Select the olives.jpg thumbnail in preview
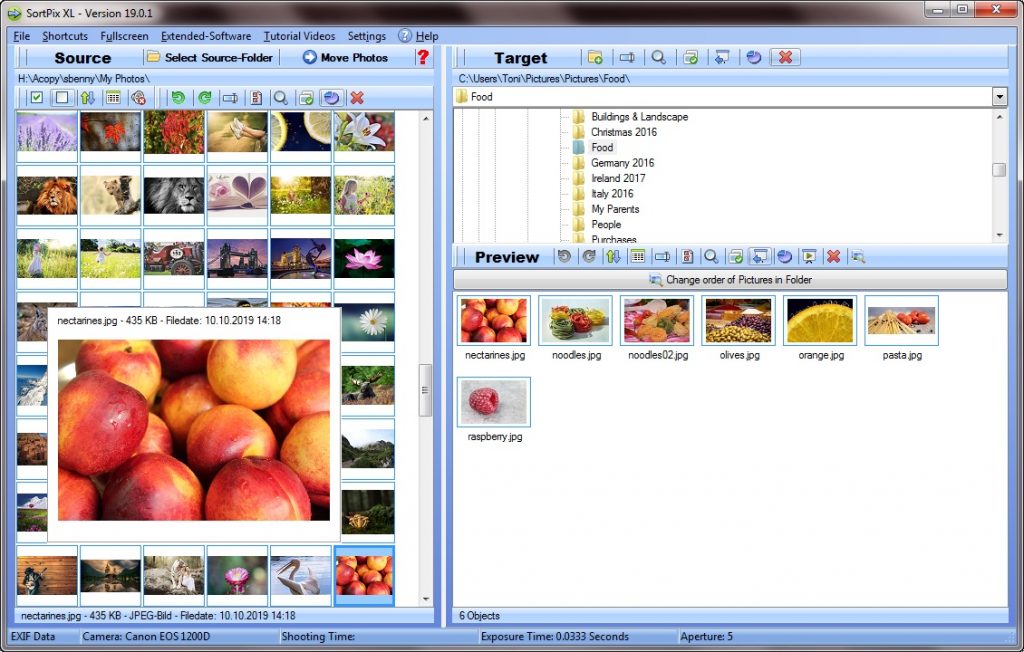 coord(738,322)
